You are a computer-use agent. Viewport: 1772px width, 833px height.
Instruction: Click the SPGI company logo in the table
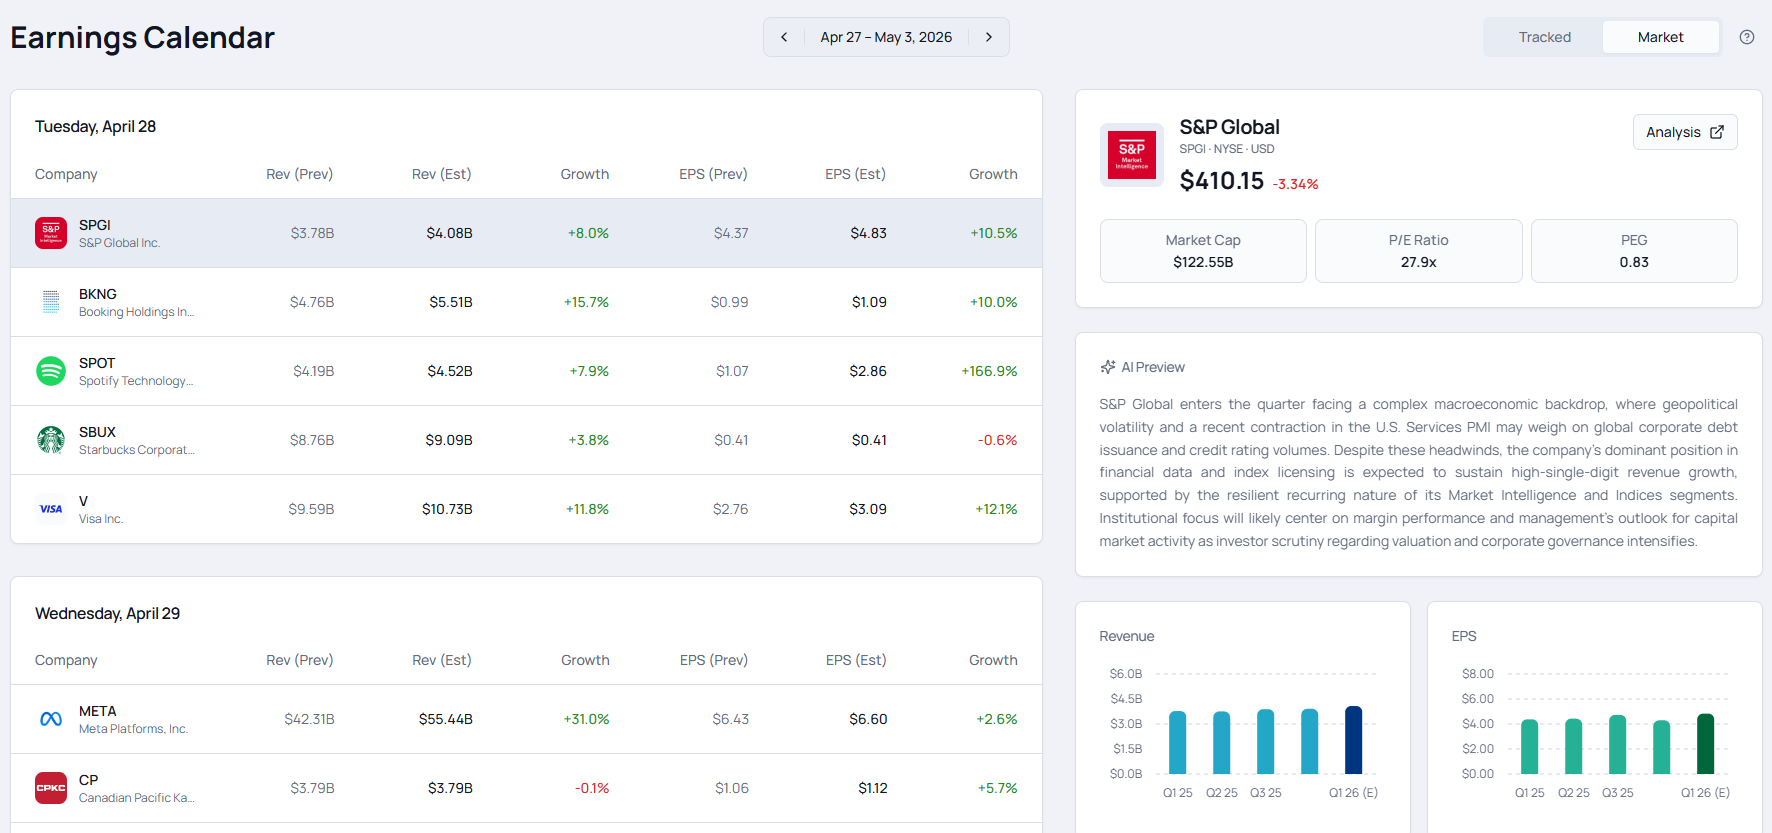51,233
